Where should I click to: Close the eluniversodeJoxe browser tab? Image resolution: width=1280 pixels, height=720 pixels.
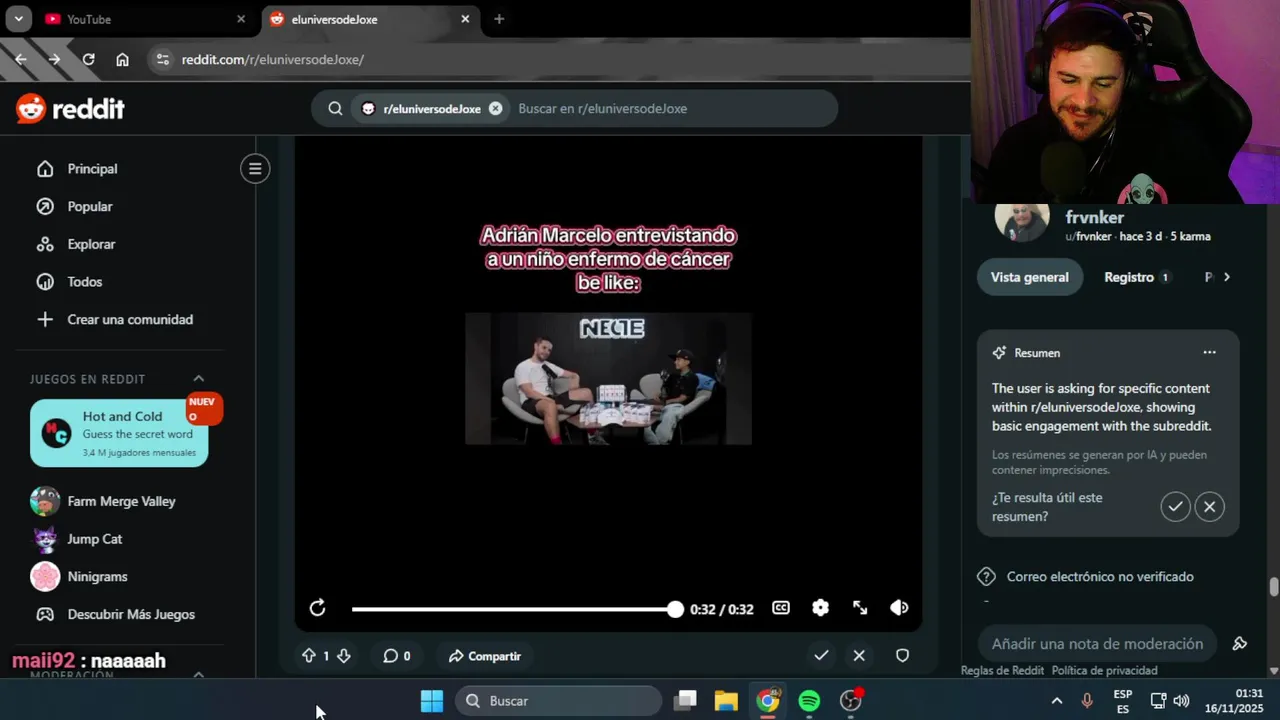coord(465,19)
